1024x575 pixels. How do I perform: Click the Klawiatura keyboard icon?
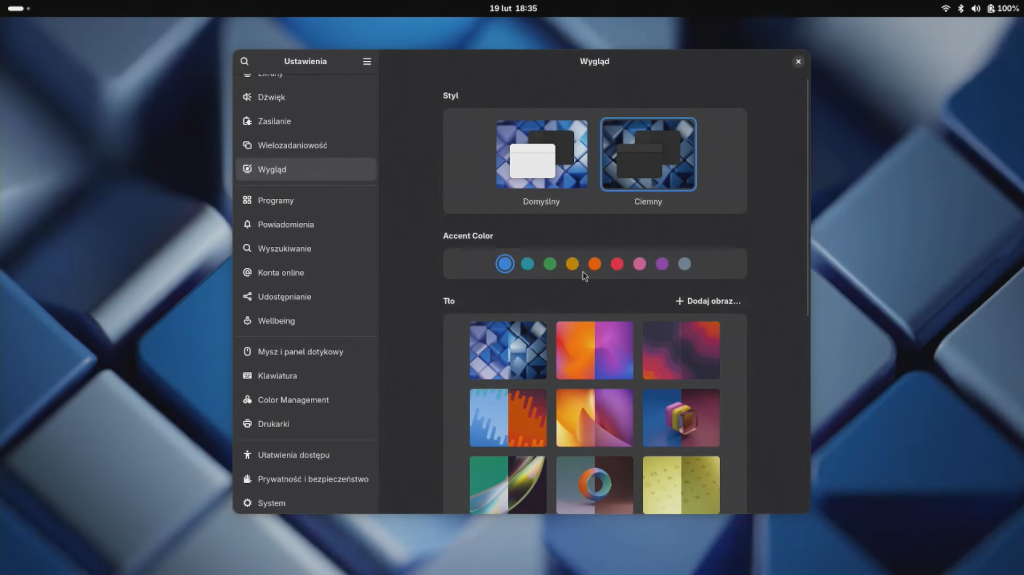pyautogui.click(x=247, y=376)
